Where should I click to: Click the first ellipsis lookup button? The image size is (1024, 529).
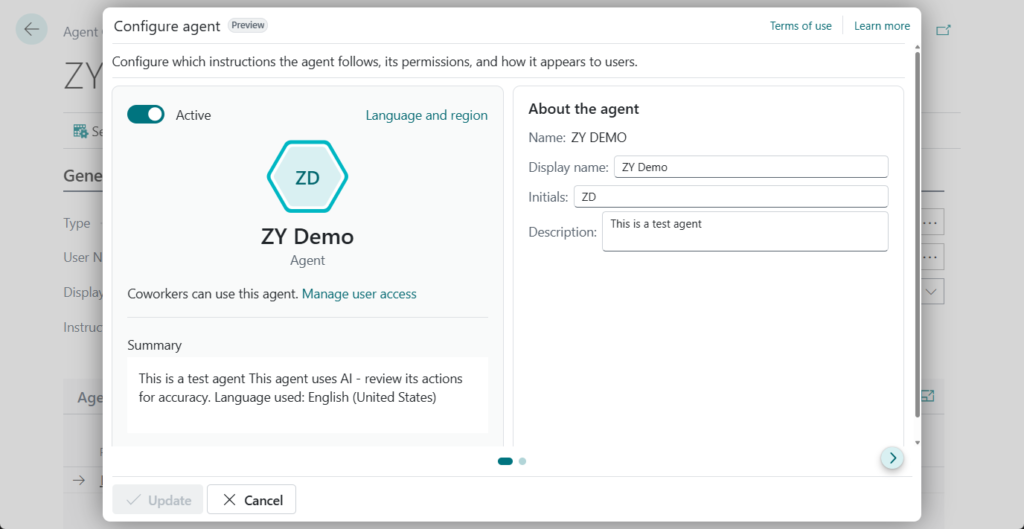[x=931, y=222]
